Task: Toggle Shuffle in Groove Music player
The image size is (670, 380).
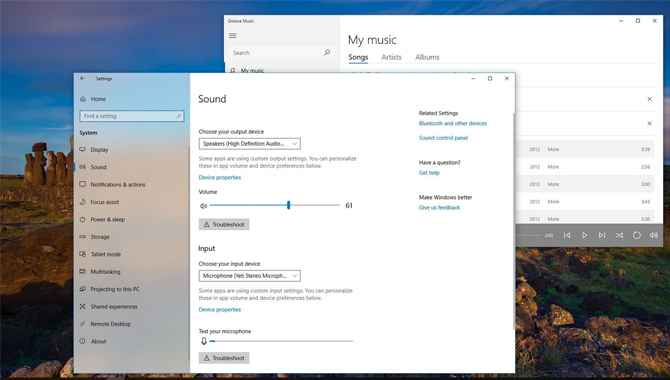Action: coord(619,236)
